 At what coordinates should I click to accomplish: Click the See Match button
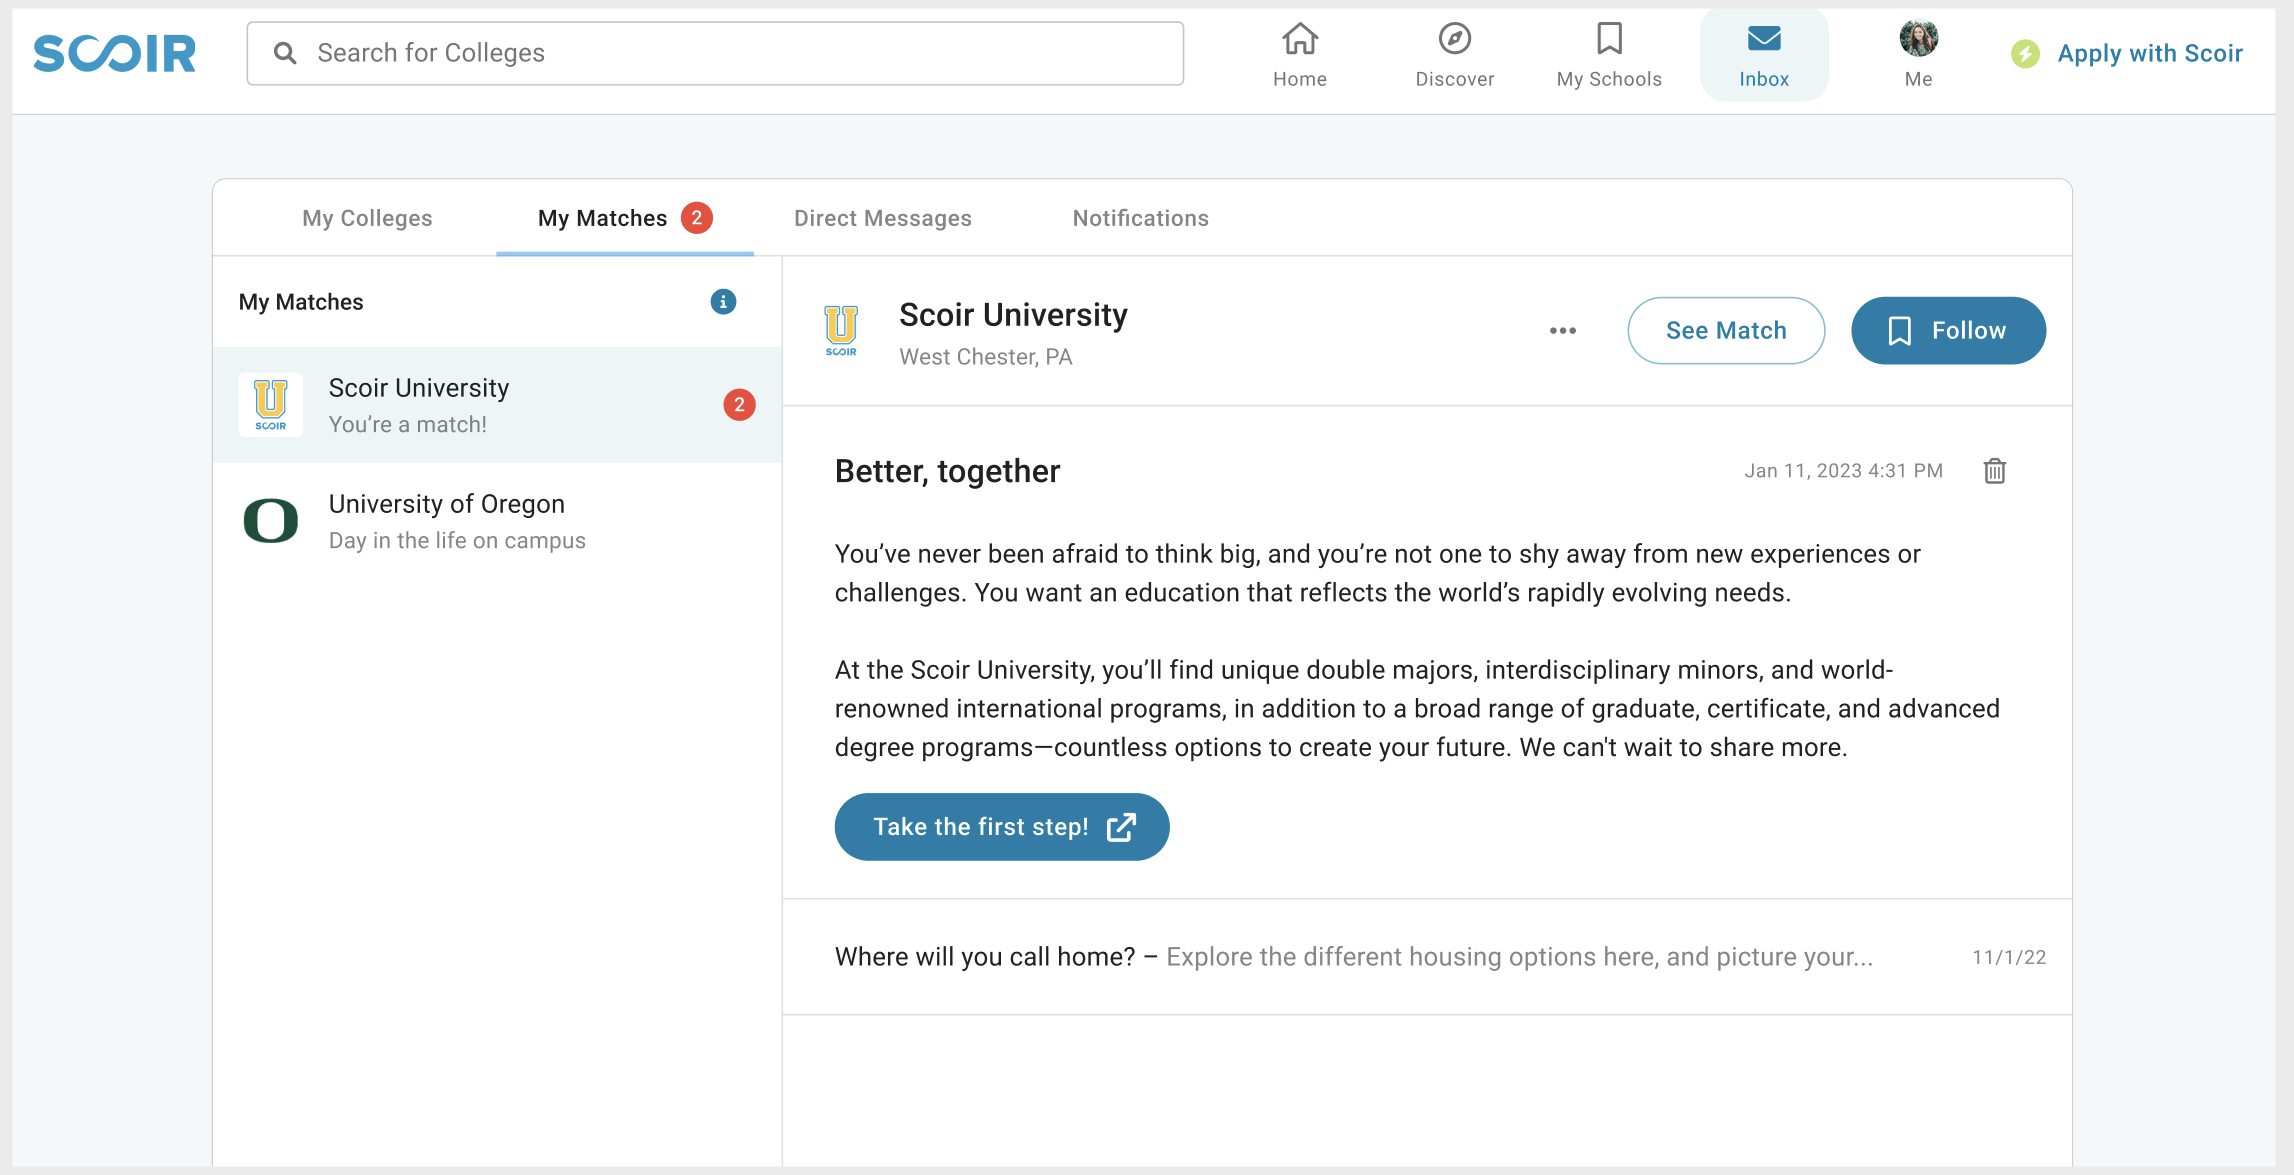point(1726,330)
